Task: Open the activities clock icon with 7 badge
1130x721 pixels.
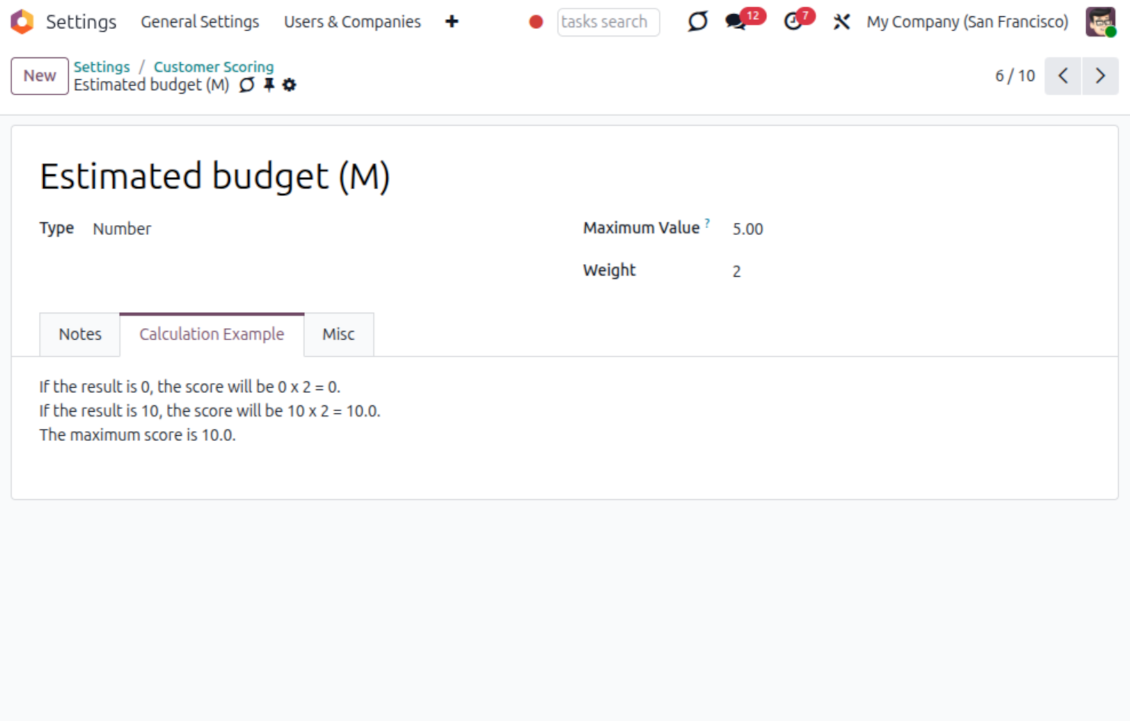Action: click(793, 22)
